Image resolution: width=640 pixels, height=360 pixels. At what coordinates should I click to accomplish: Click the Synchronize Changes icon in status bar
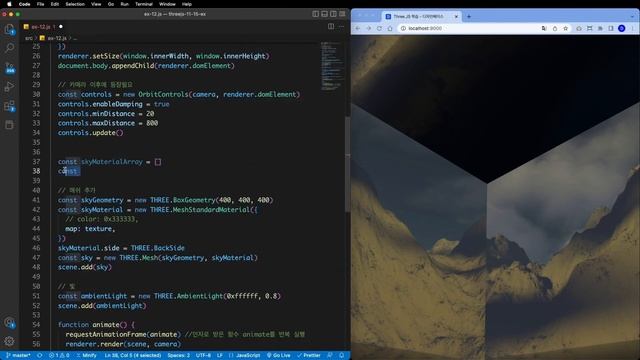click(x=40, y=356)
